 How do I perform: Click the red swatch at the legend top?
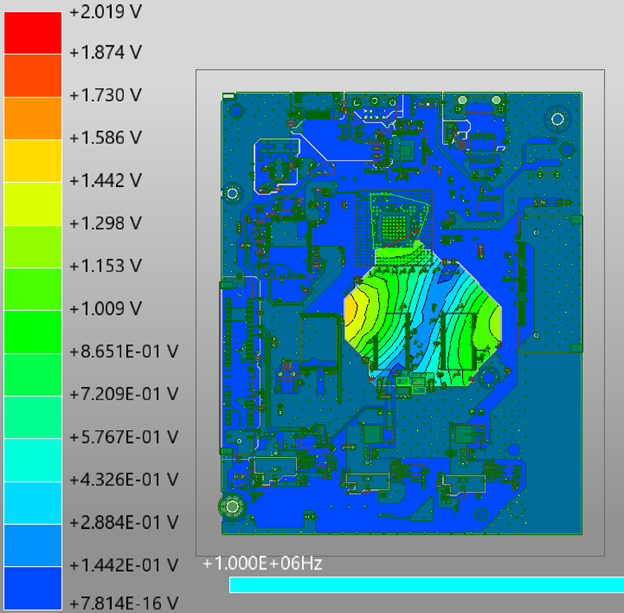point(32,30)
